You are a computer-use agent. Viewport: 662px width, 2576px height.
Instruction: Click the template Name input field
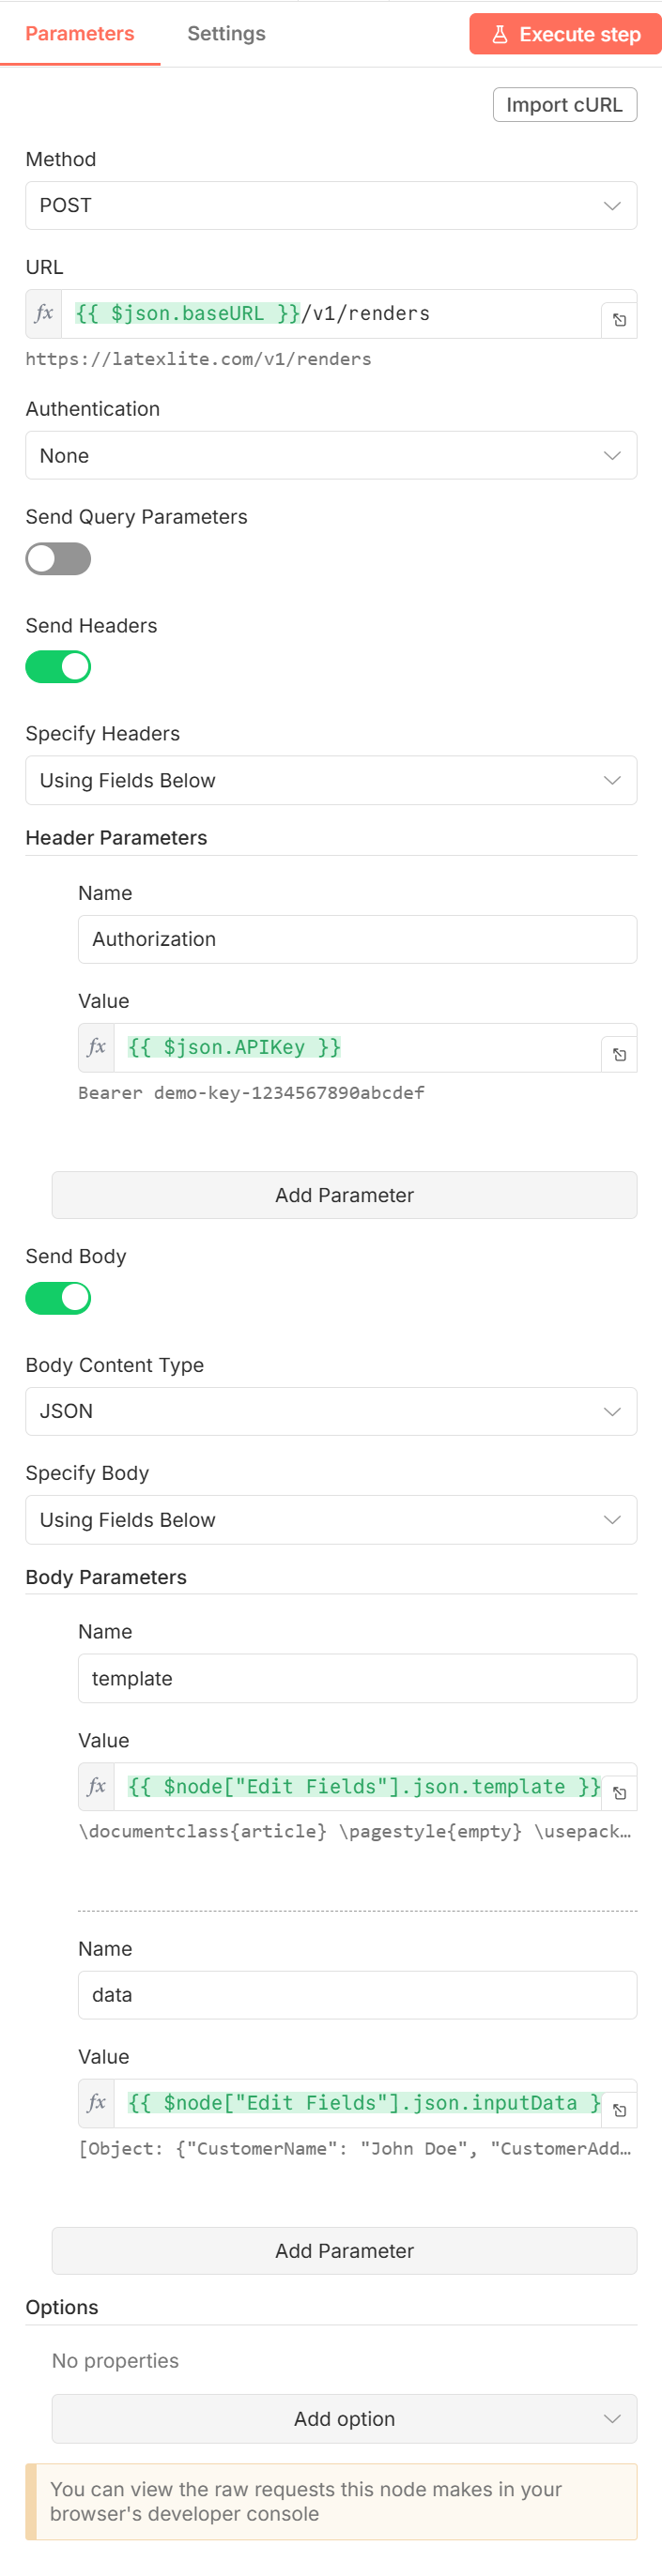point(357,1678)
